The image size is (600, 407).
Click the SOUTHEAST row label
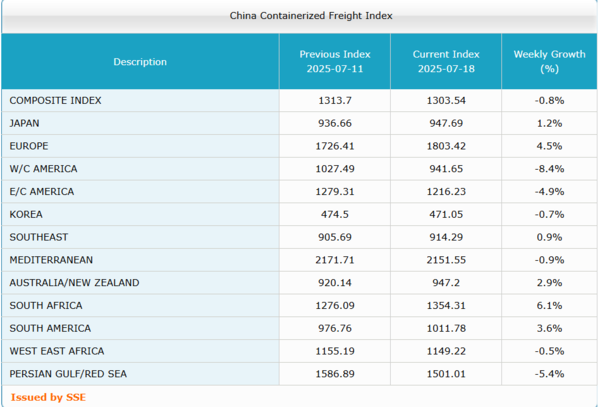coord(38,237)
